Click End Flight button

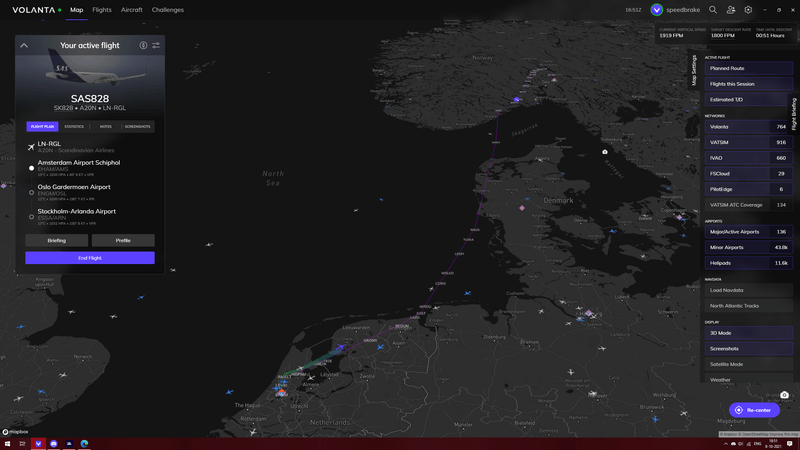click(x=90, y=258)
